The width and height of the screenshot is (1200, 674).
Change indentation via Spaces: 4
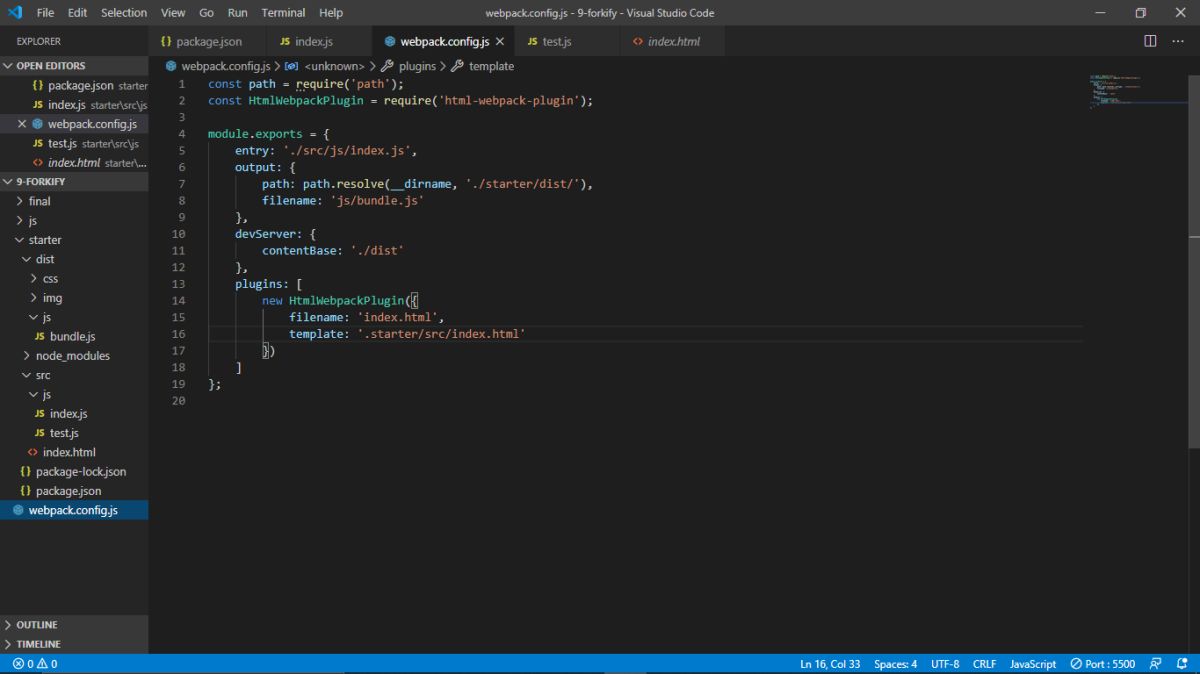tap(895, 664)
